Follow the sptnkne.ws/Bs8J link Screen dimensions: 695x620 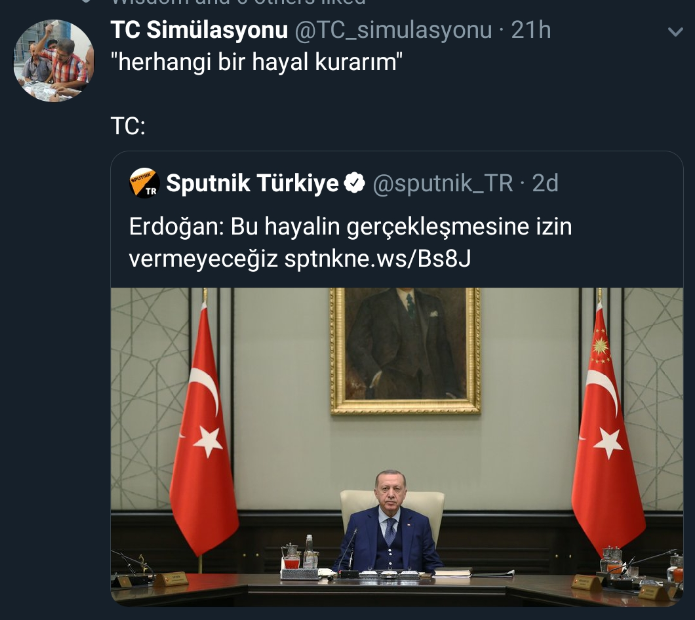tap(377, 259)
